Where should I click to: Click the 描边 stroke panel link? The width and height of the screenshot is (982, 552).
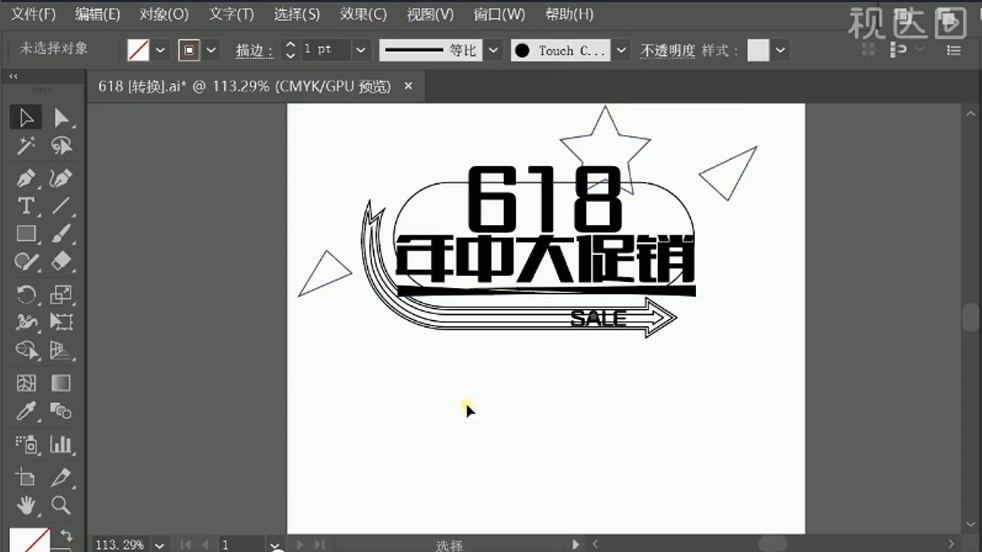[x=255, y=51]
